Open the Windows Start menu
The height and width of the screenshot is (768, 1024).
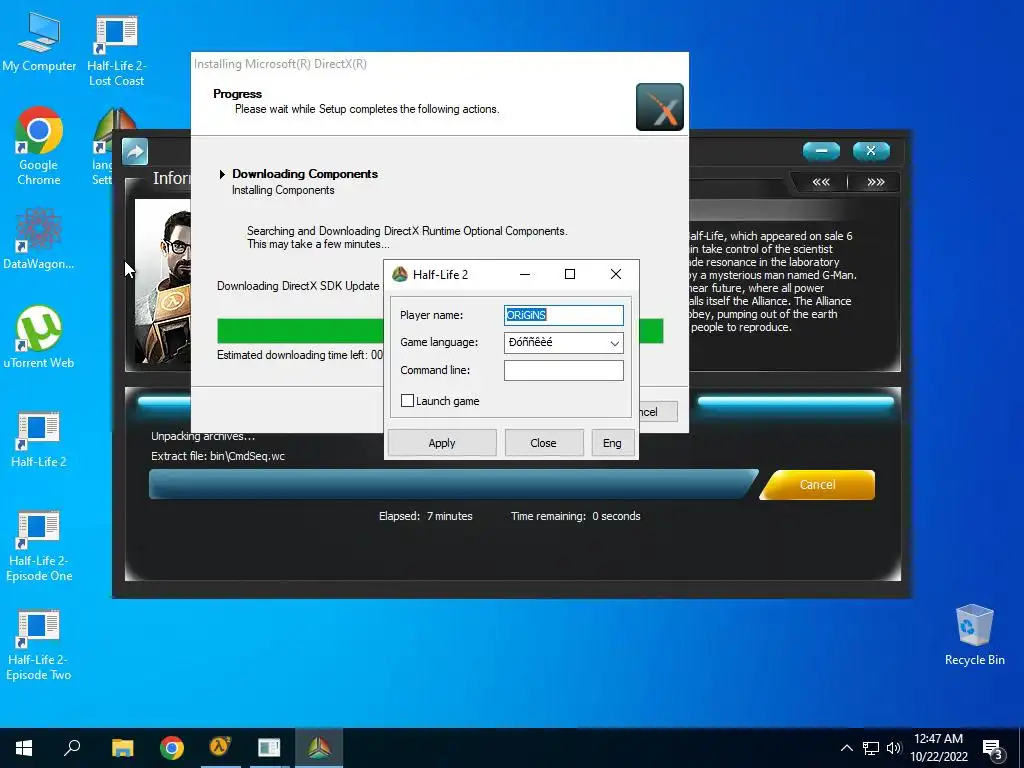tap(24, 748)
